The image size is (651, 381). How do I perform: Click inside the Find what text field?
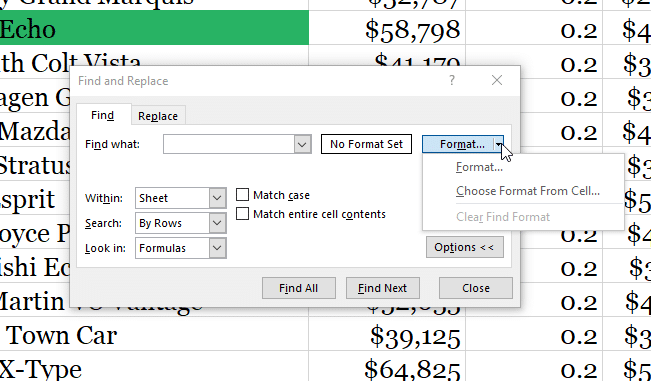pyautogui.click(x=229, y=144)
